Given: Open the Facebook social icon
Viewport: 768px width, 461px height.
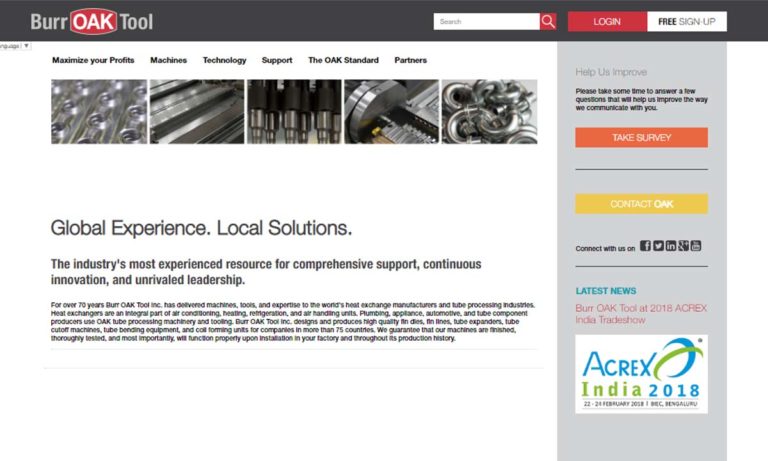Looking at the screenshot, I should click(645, 245).
